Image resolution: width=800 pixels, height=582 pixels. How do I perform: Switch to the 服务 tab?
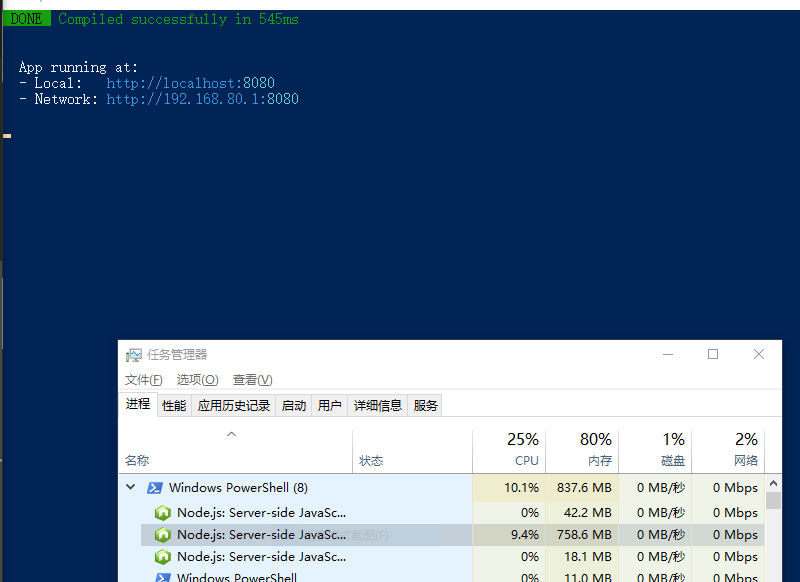pyautogui.click(x=425, y=406)
